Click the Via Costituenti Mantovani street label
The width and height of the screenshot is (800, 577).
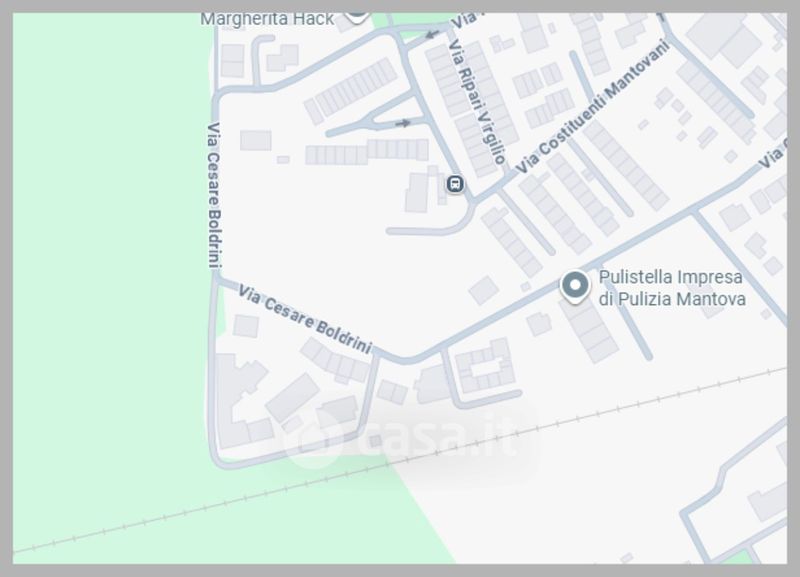pos(592,107)
